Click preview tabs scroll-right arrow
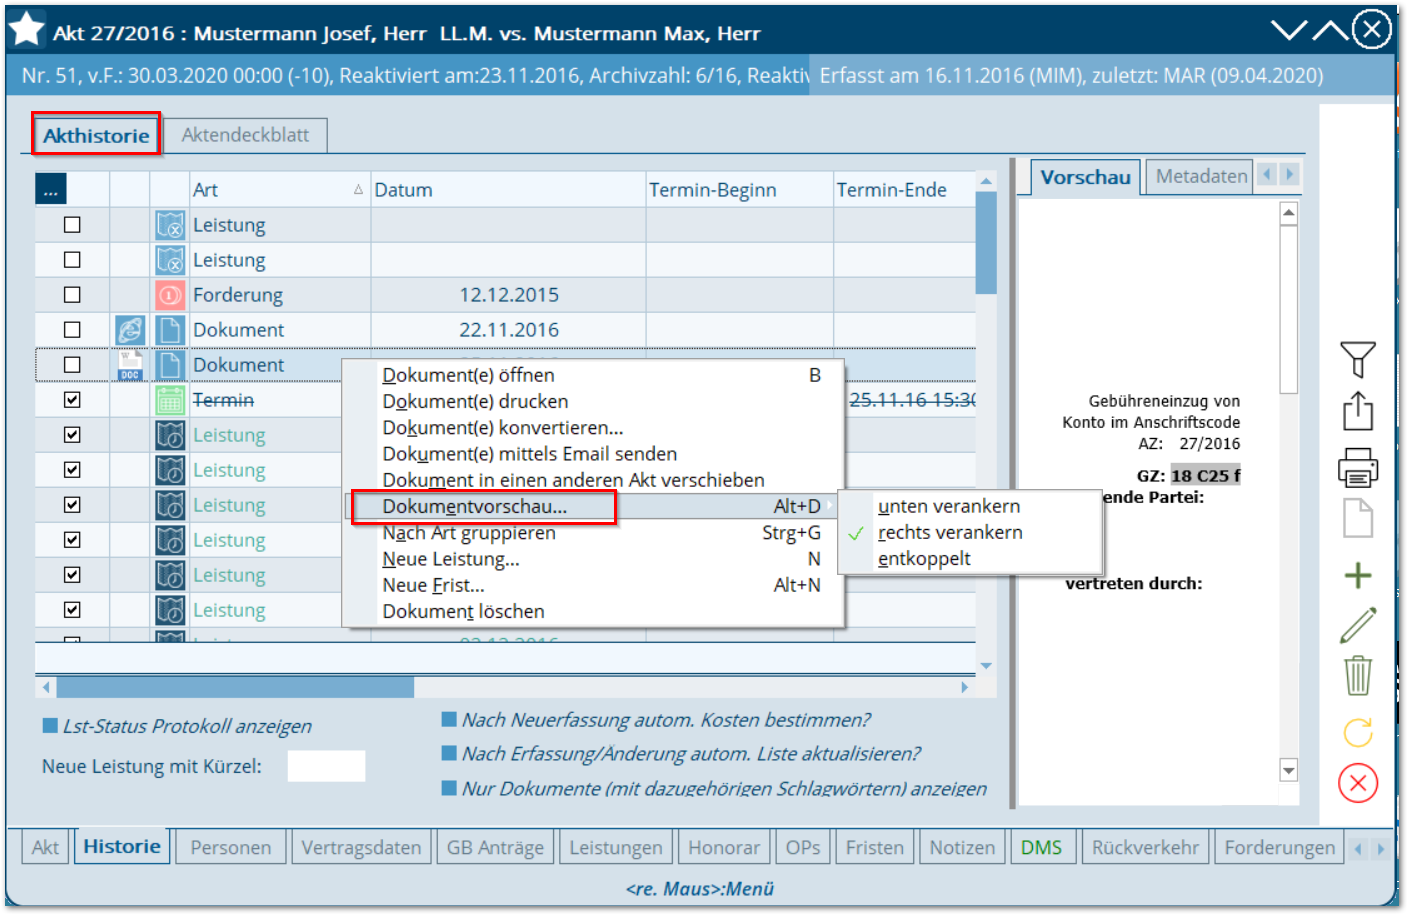The height and width of the screenshot is (915, 1408). [x=1289, y=175]
